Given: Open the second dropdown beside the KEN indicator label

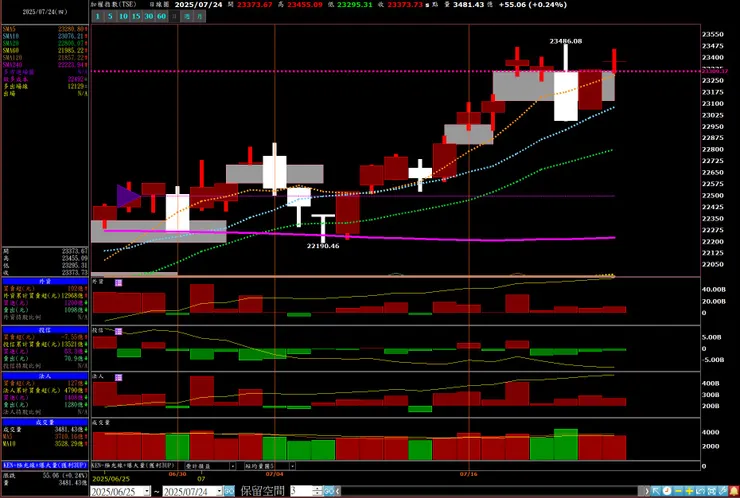Looking at the screenshot, I should pyautogui.click(x=292, y=466).
